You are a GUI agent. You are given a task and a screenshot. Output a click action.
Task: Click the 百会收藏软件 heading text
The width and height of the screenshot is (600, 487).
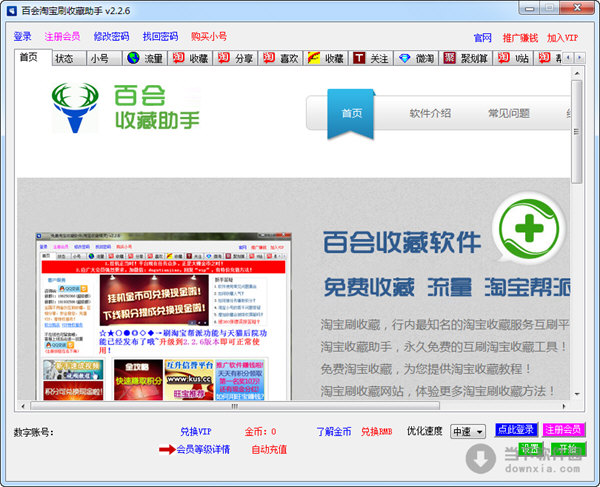click(402, 243)
